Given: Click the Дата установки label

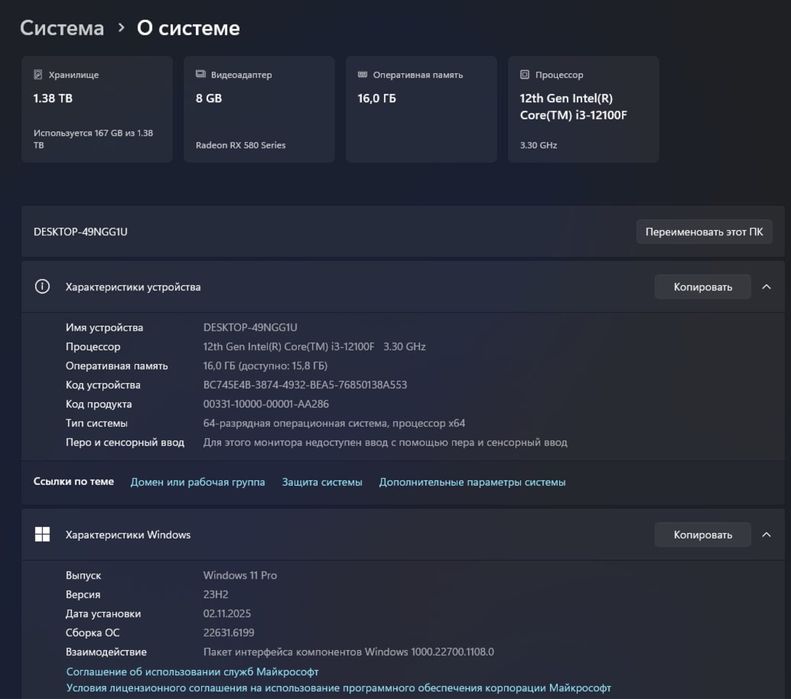Looking at the screenshot, I should tap(103, 613).
